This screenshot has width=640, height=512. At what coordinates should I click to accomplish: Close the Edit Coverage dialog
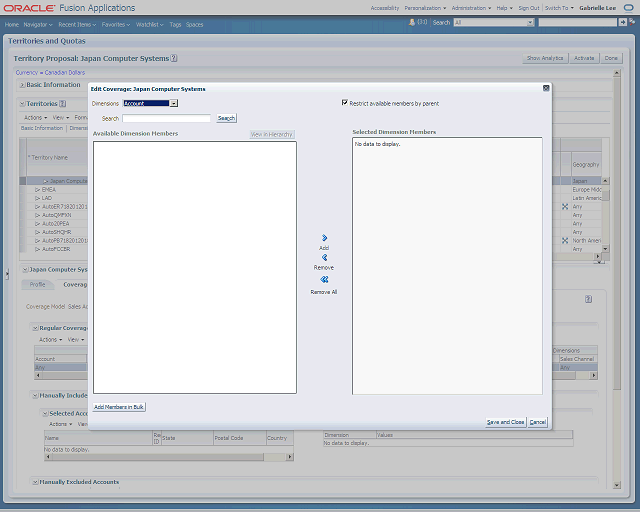tap(546, 88)
